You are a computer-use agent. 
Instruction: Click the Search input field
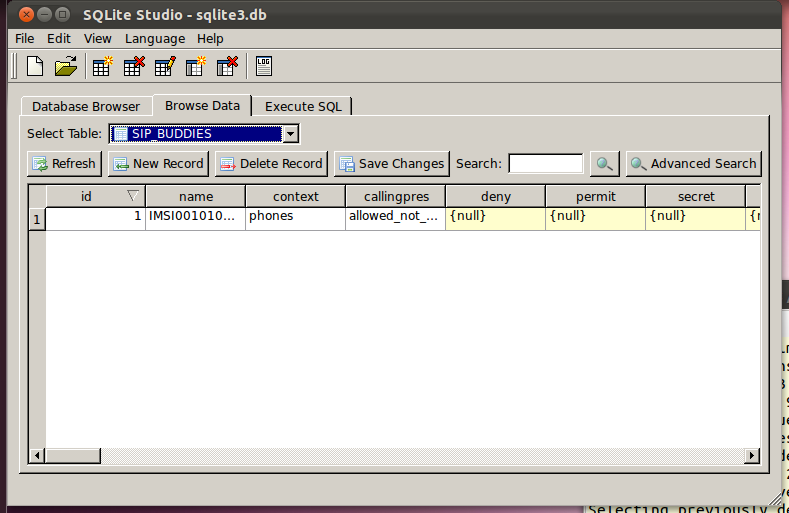tap(545, 164)
